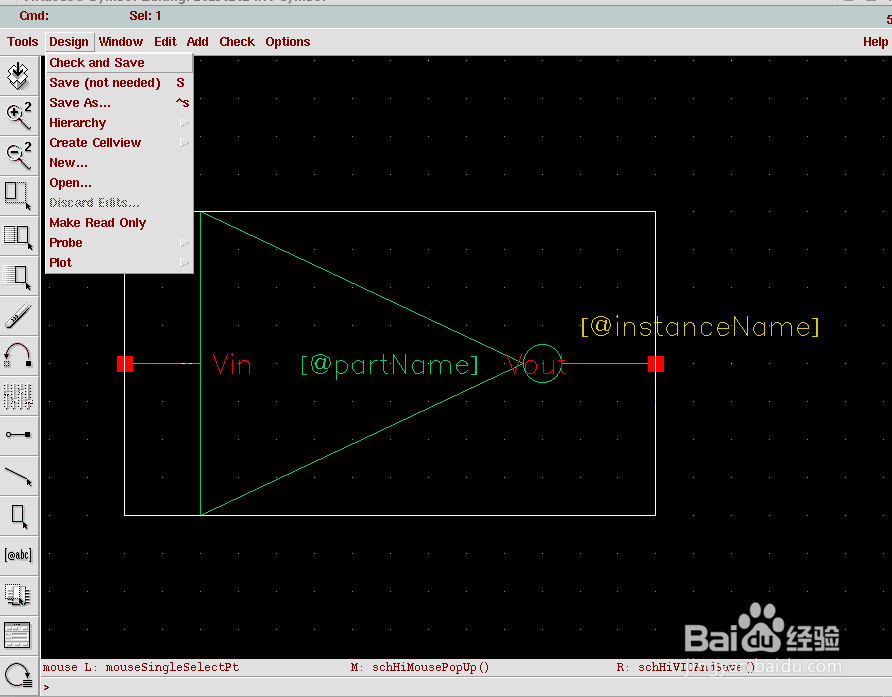Open the Check menu
This screenshot has height=697, width=892.
237,42
